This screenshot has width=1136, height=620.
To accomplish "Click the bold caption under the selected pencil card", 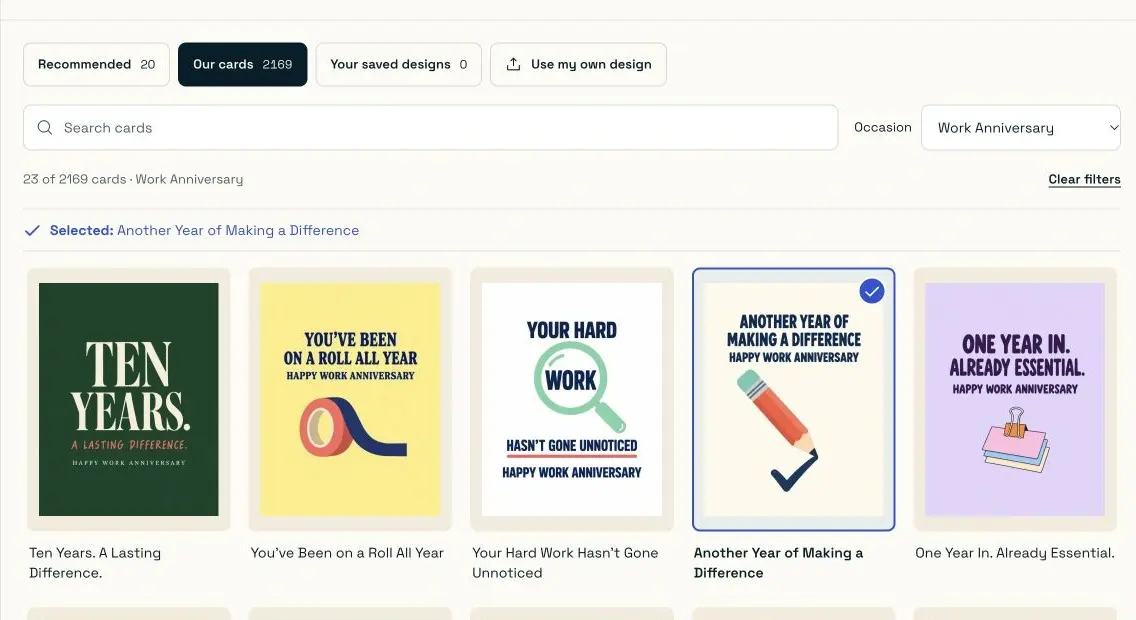I will 778,563.
